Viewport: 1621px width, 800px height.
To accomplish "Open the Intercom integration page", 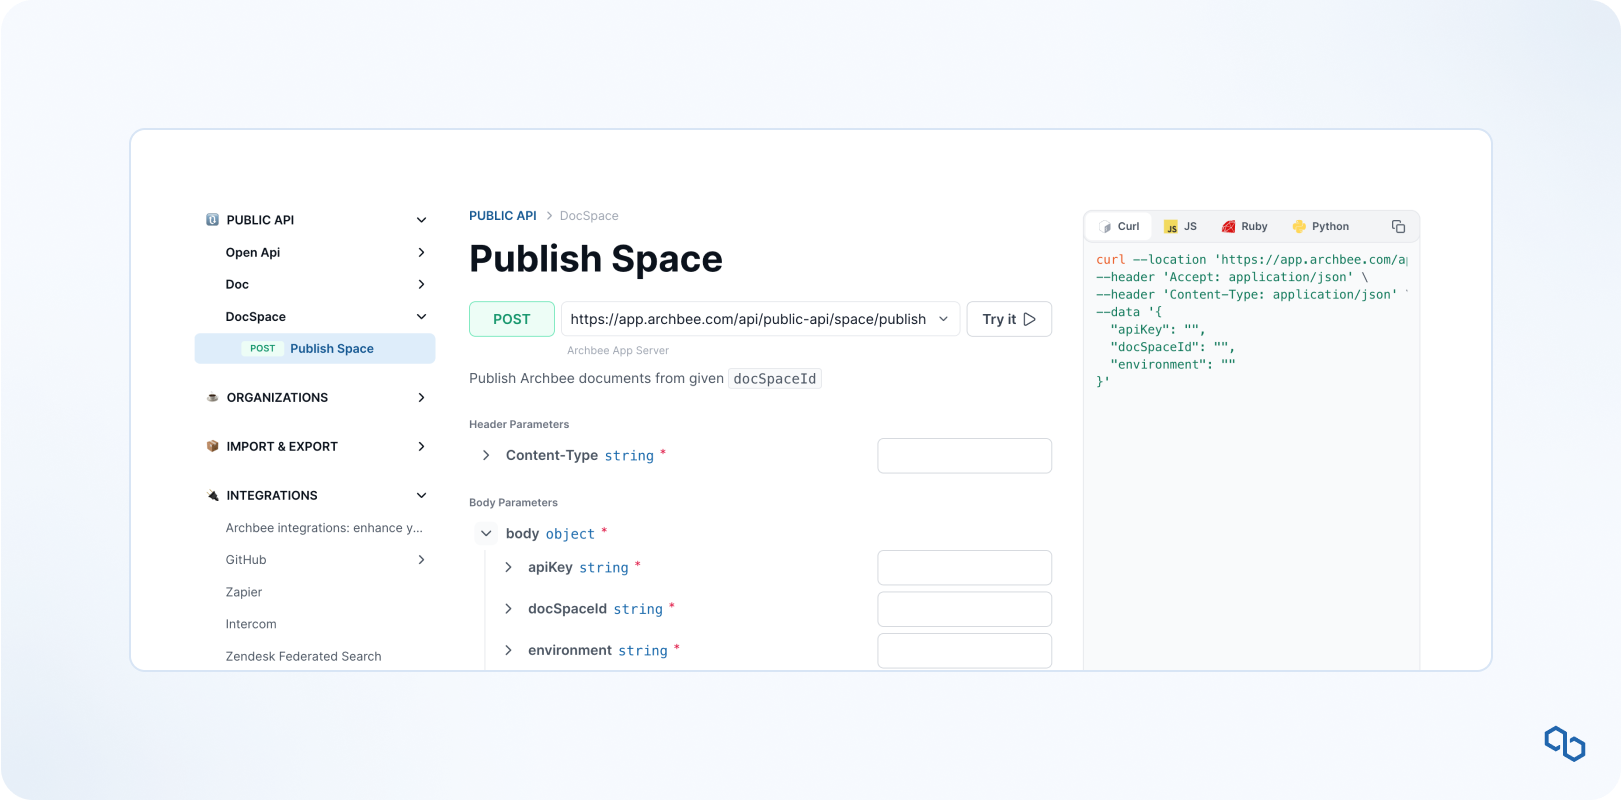I will tap(251, 624).
